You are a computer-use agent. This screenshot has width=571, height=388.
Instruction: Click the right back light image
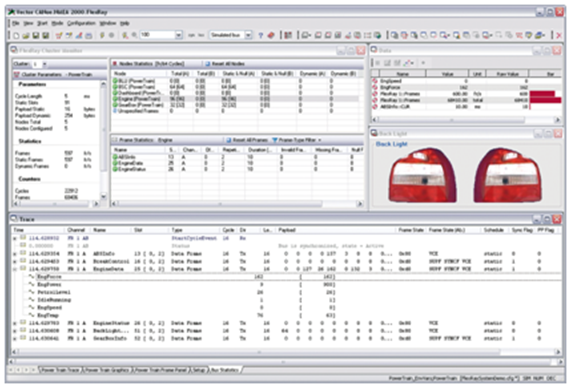click(507, 175)
